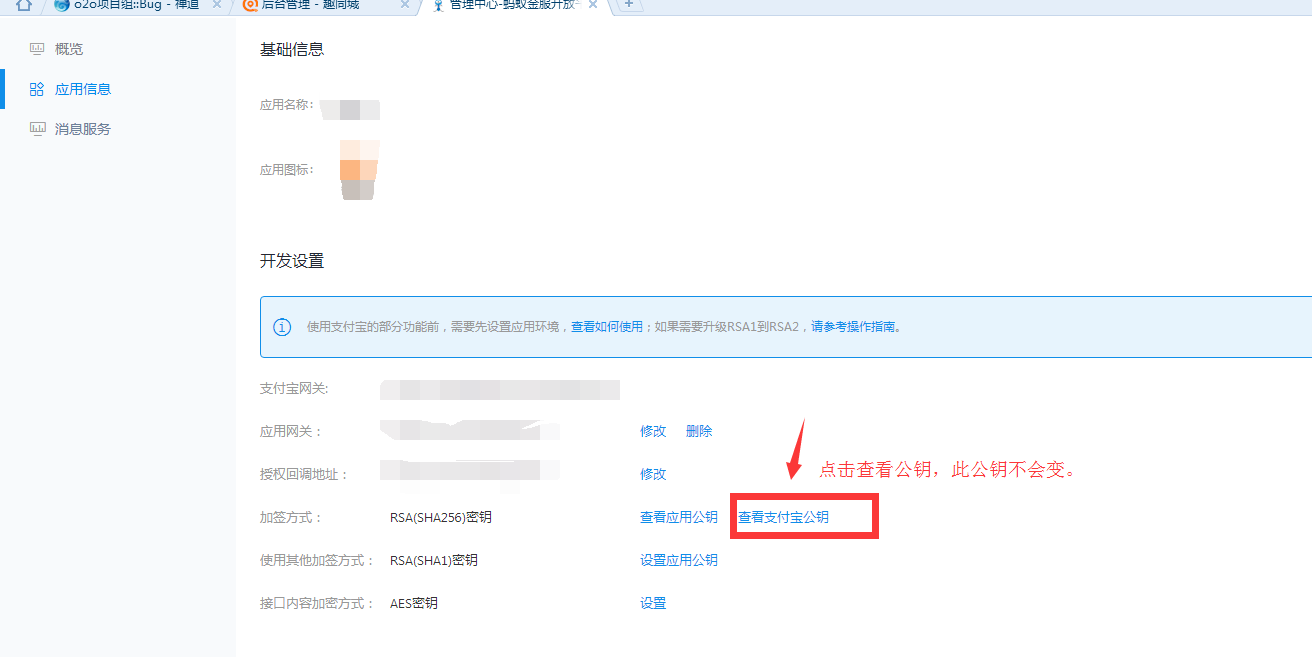Click the 禅道 favicon on the first tab
1312x657 pixels.
point(60,7)
